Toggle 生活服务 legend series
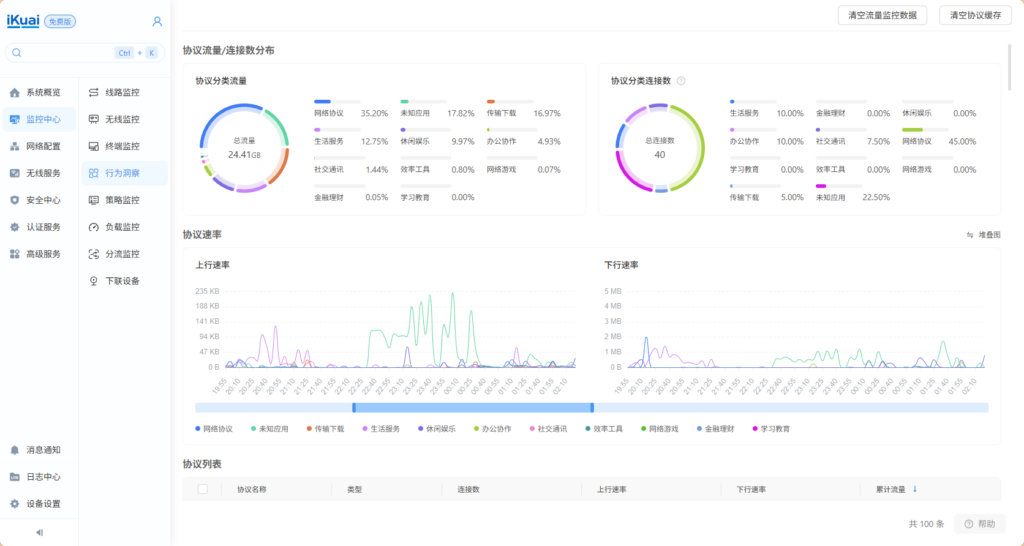Screen dimensions: 1024x546 [381, 429]
